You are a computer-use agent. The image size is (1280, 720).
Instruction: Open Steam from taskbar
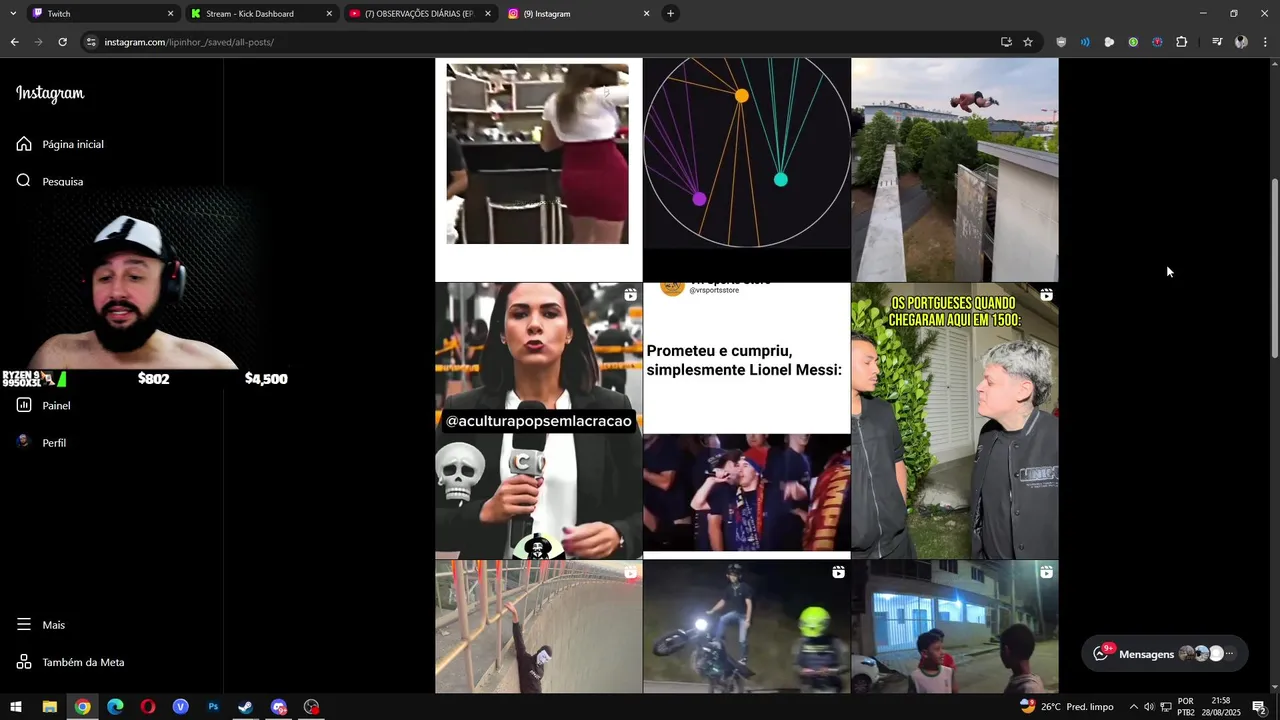pos(246,707)
